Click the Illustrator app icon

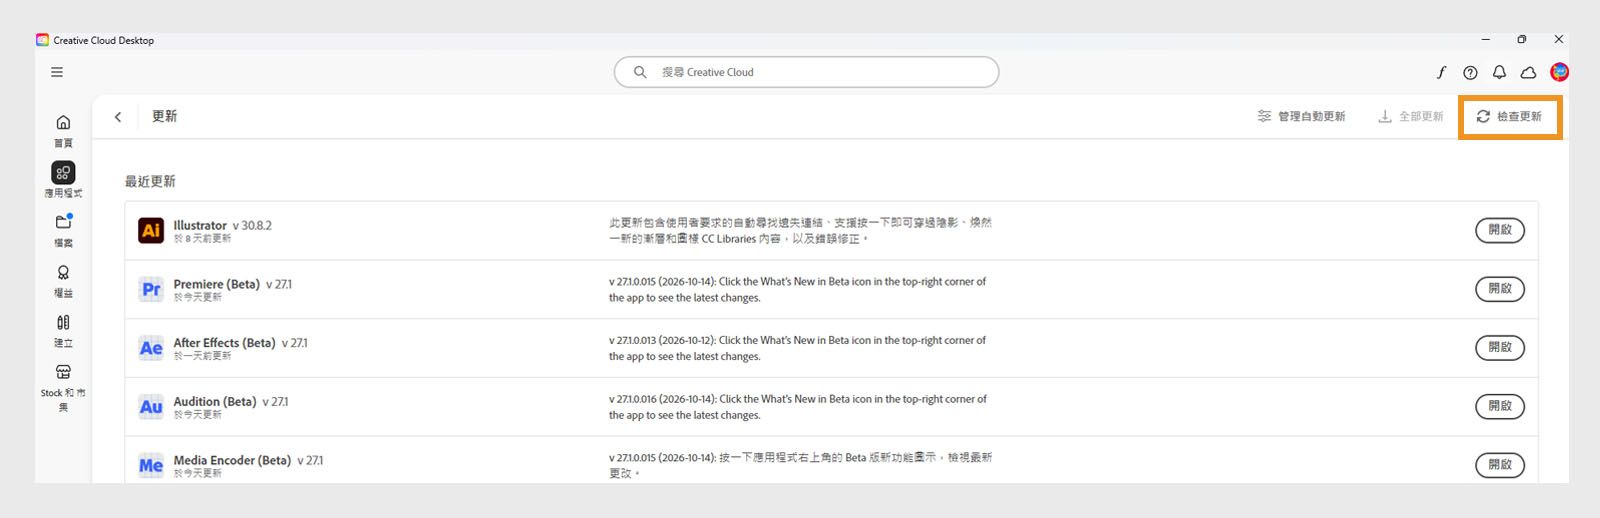151,230
